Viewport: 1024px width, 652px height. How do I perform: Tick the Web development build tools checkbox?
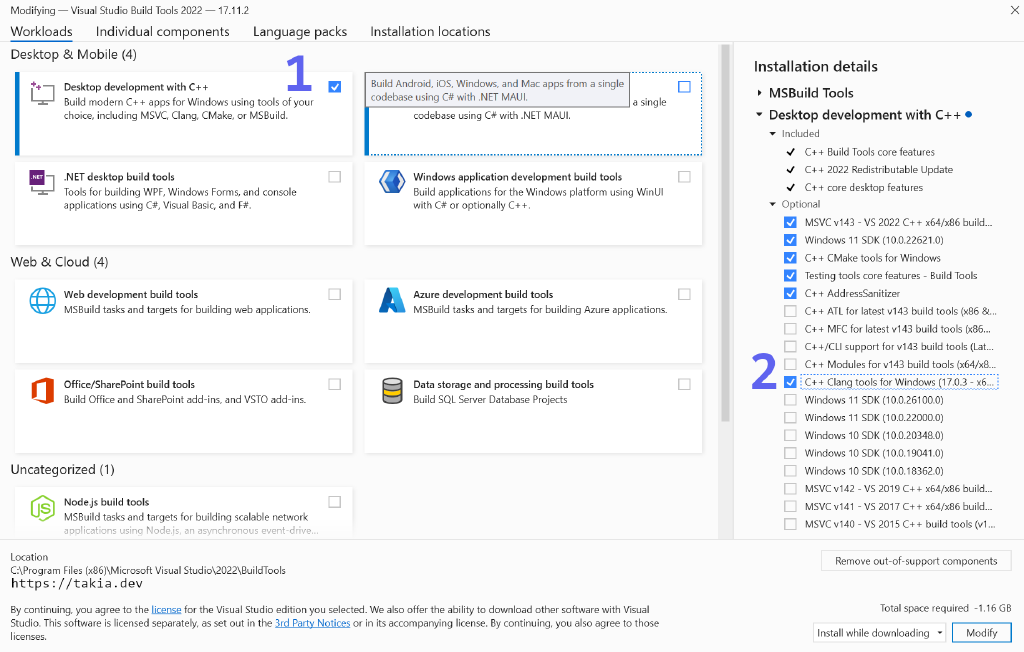(x=335, y=295)
